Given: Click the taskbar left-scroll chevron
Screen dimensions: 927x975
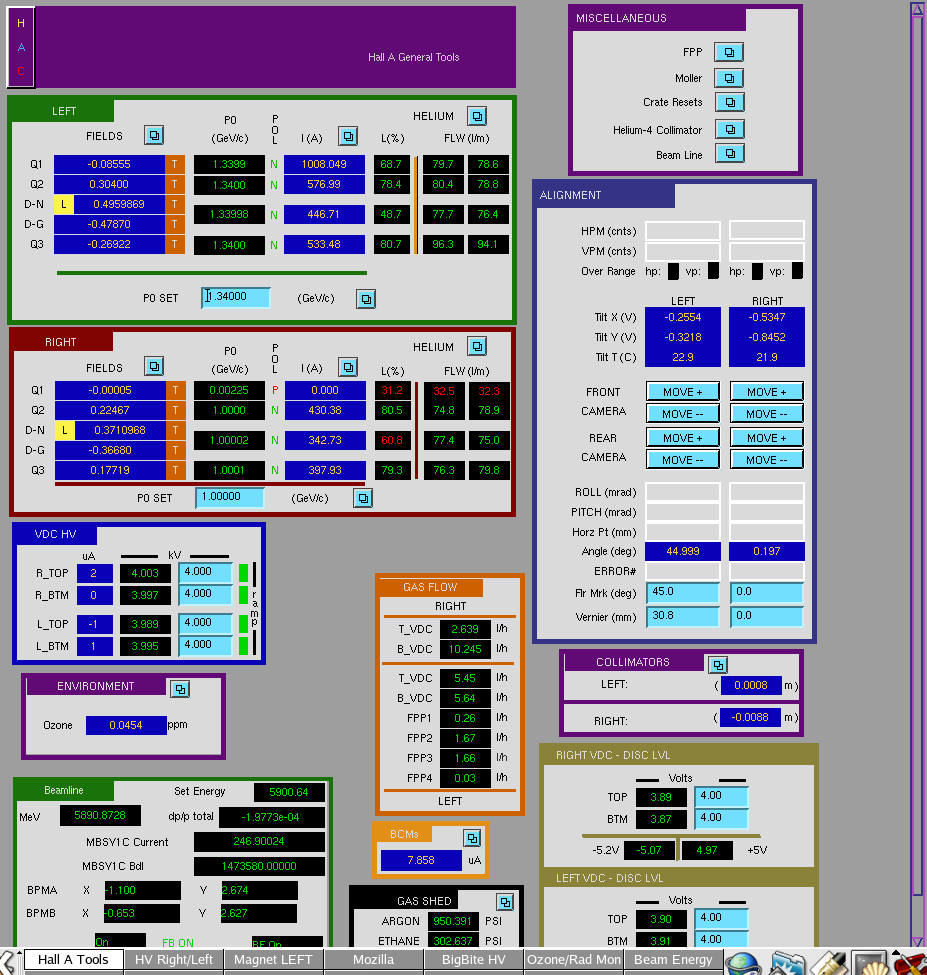Looking at the screenshot, I should pyautogui.click(x=6, y=963).
